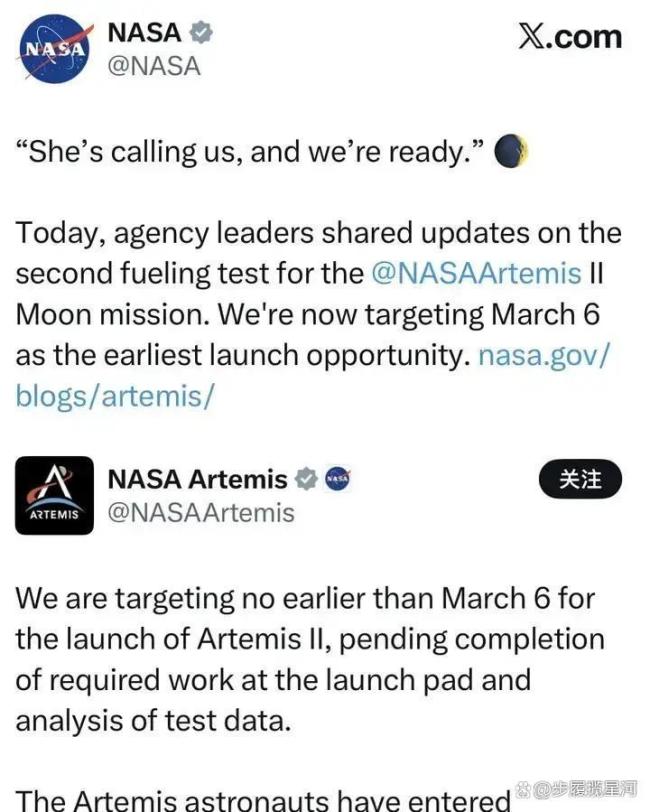Click small NASA affiliation badge beside Artemis
Screen dimensions: 650x812
(x=338, y=479)
